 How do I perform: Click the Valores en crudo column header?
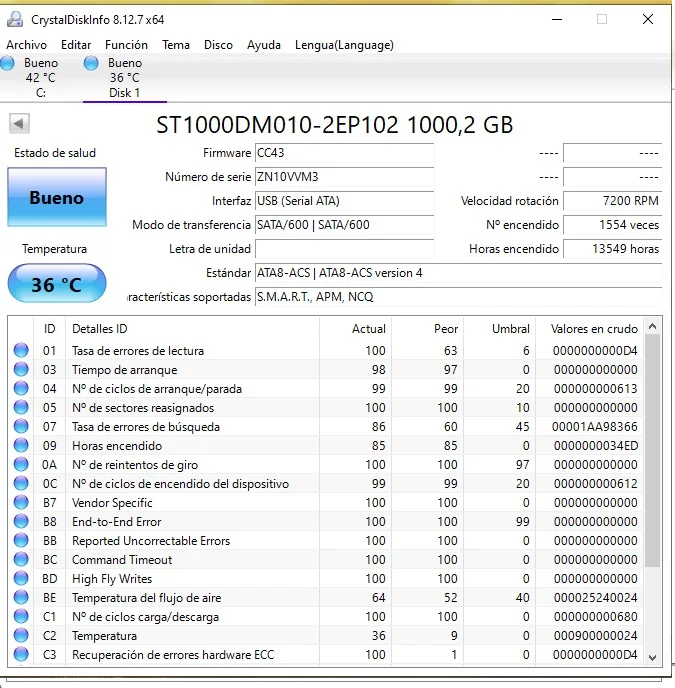click(589, 329)
